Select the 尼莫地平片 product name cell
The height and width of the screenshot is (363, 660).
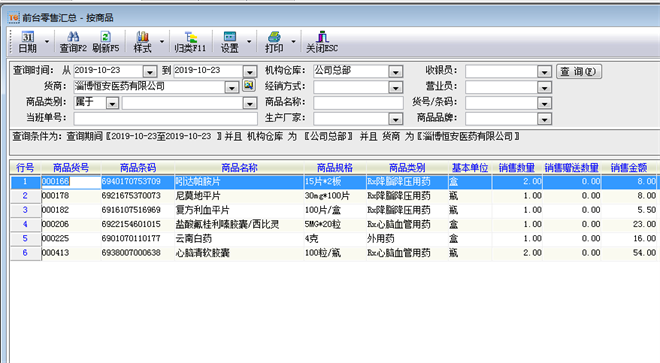tap(239, 196)
